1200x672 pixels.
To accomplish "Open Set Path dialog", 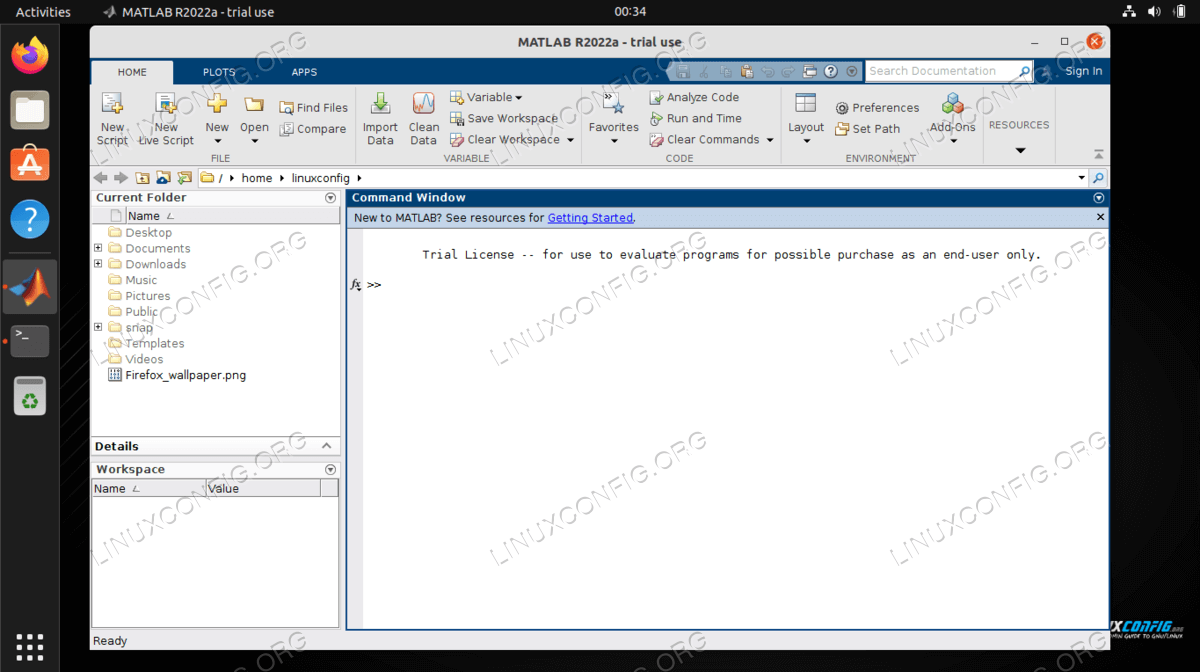I will coord(867,129).
